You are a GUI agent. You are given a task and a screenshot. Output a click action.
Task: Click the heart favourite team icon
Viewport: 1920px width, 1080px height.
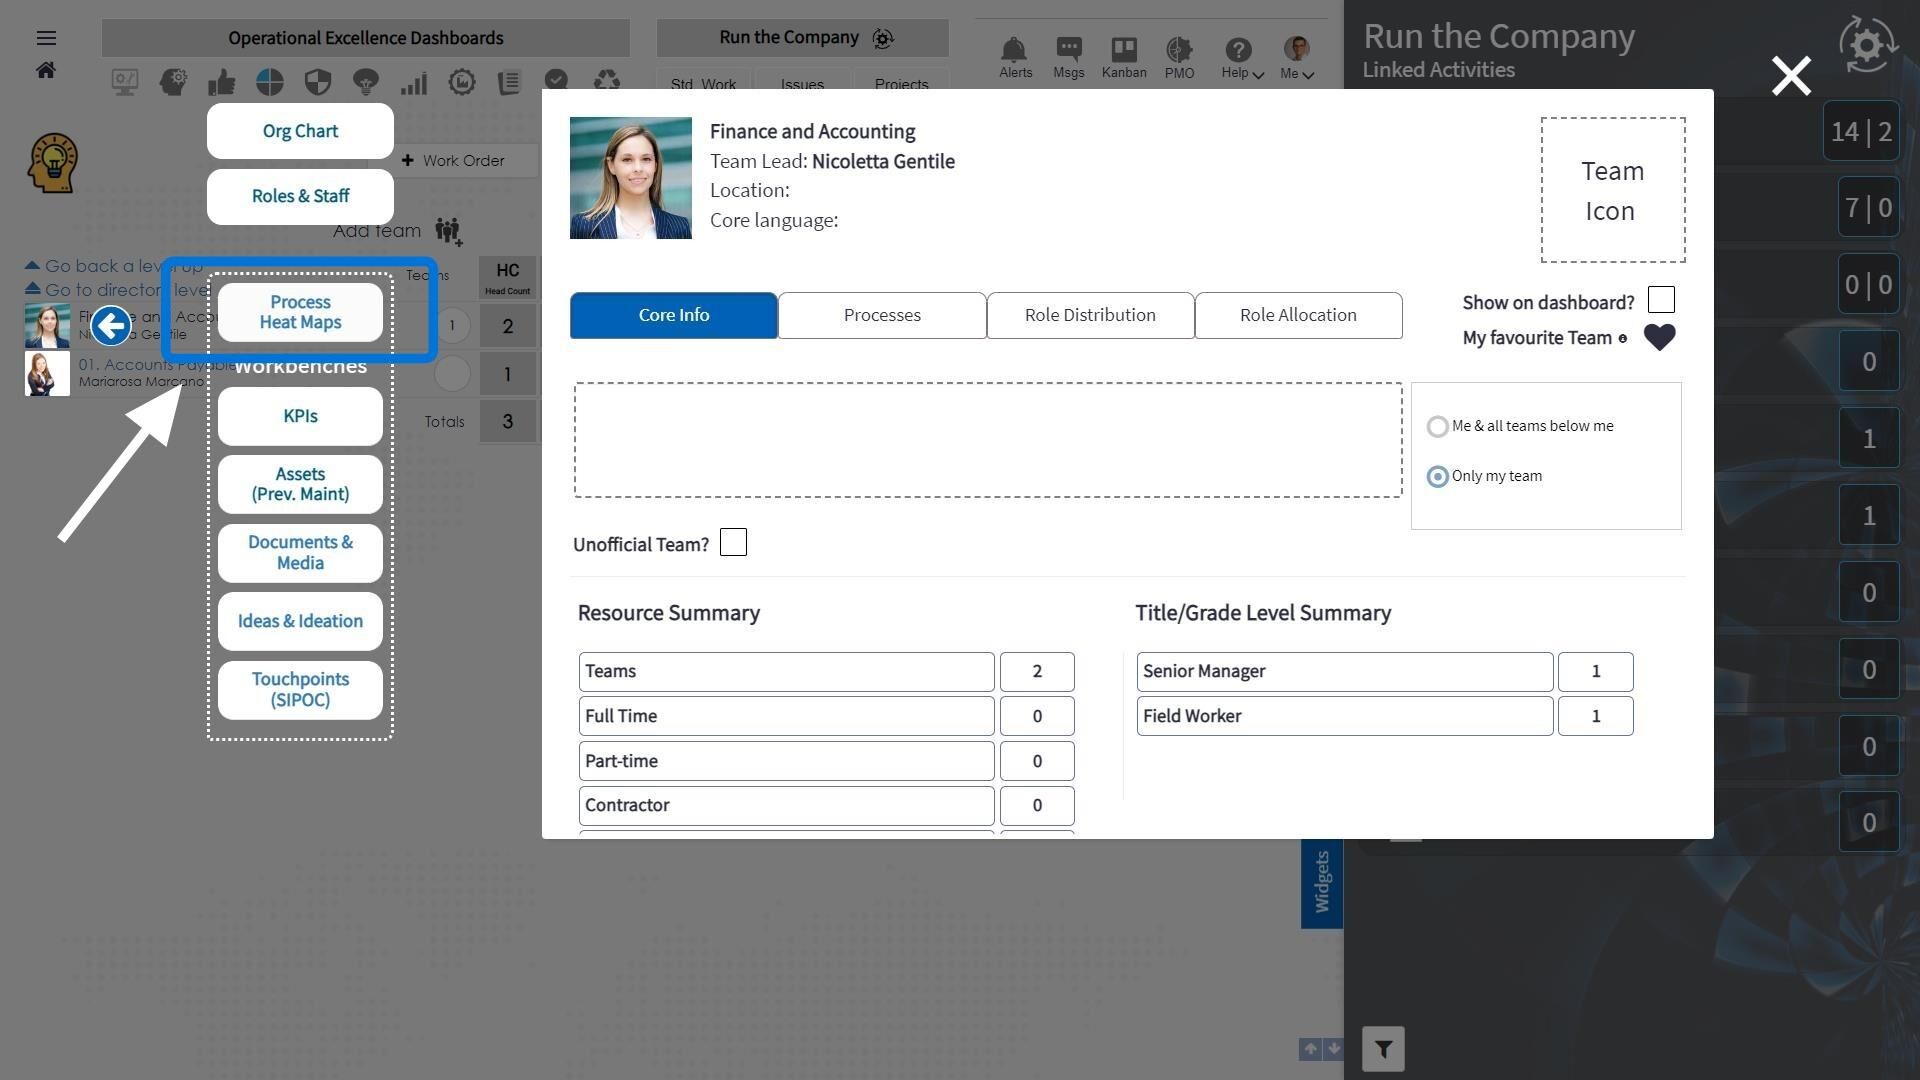click(x=1659, y=338)
